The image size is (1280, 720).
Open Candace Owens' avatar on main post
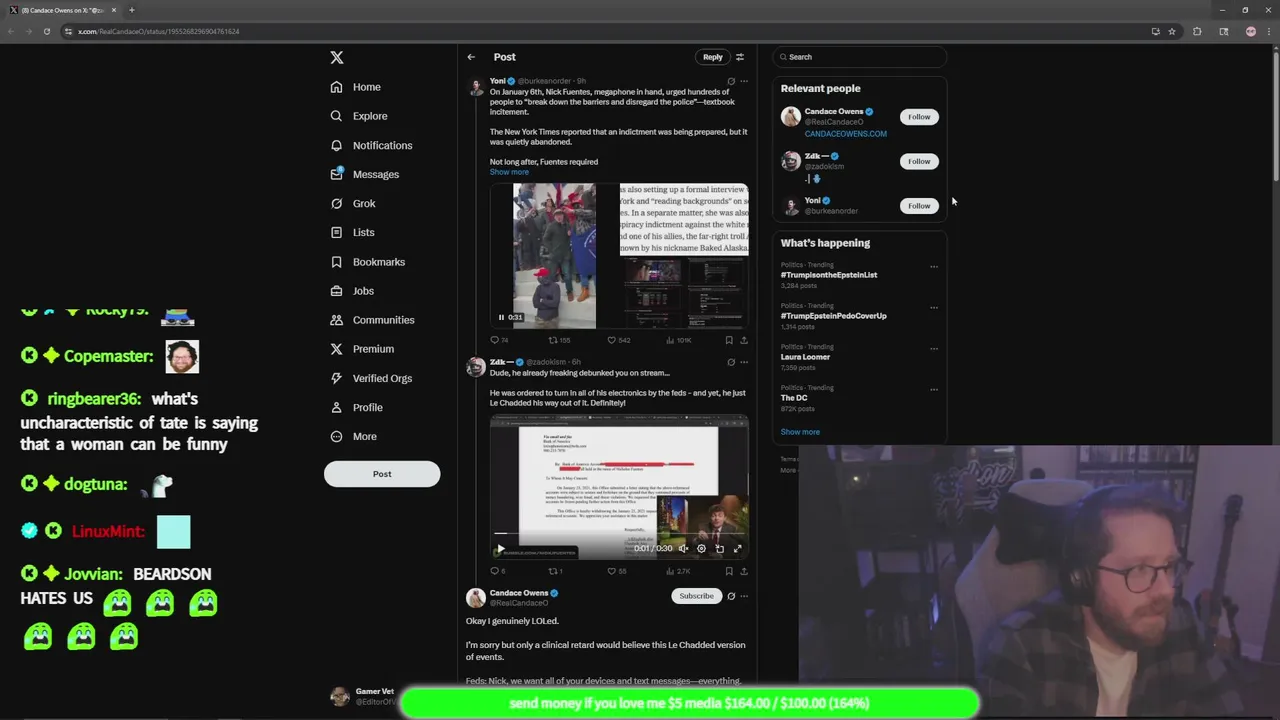tap(475, 598)
